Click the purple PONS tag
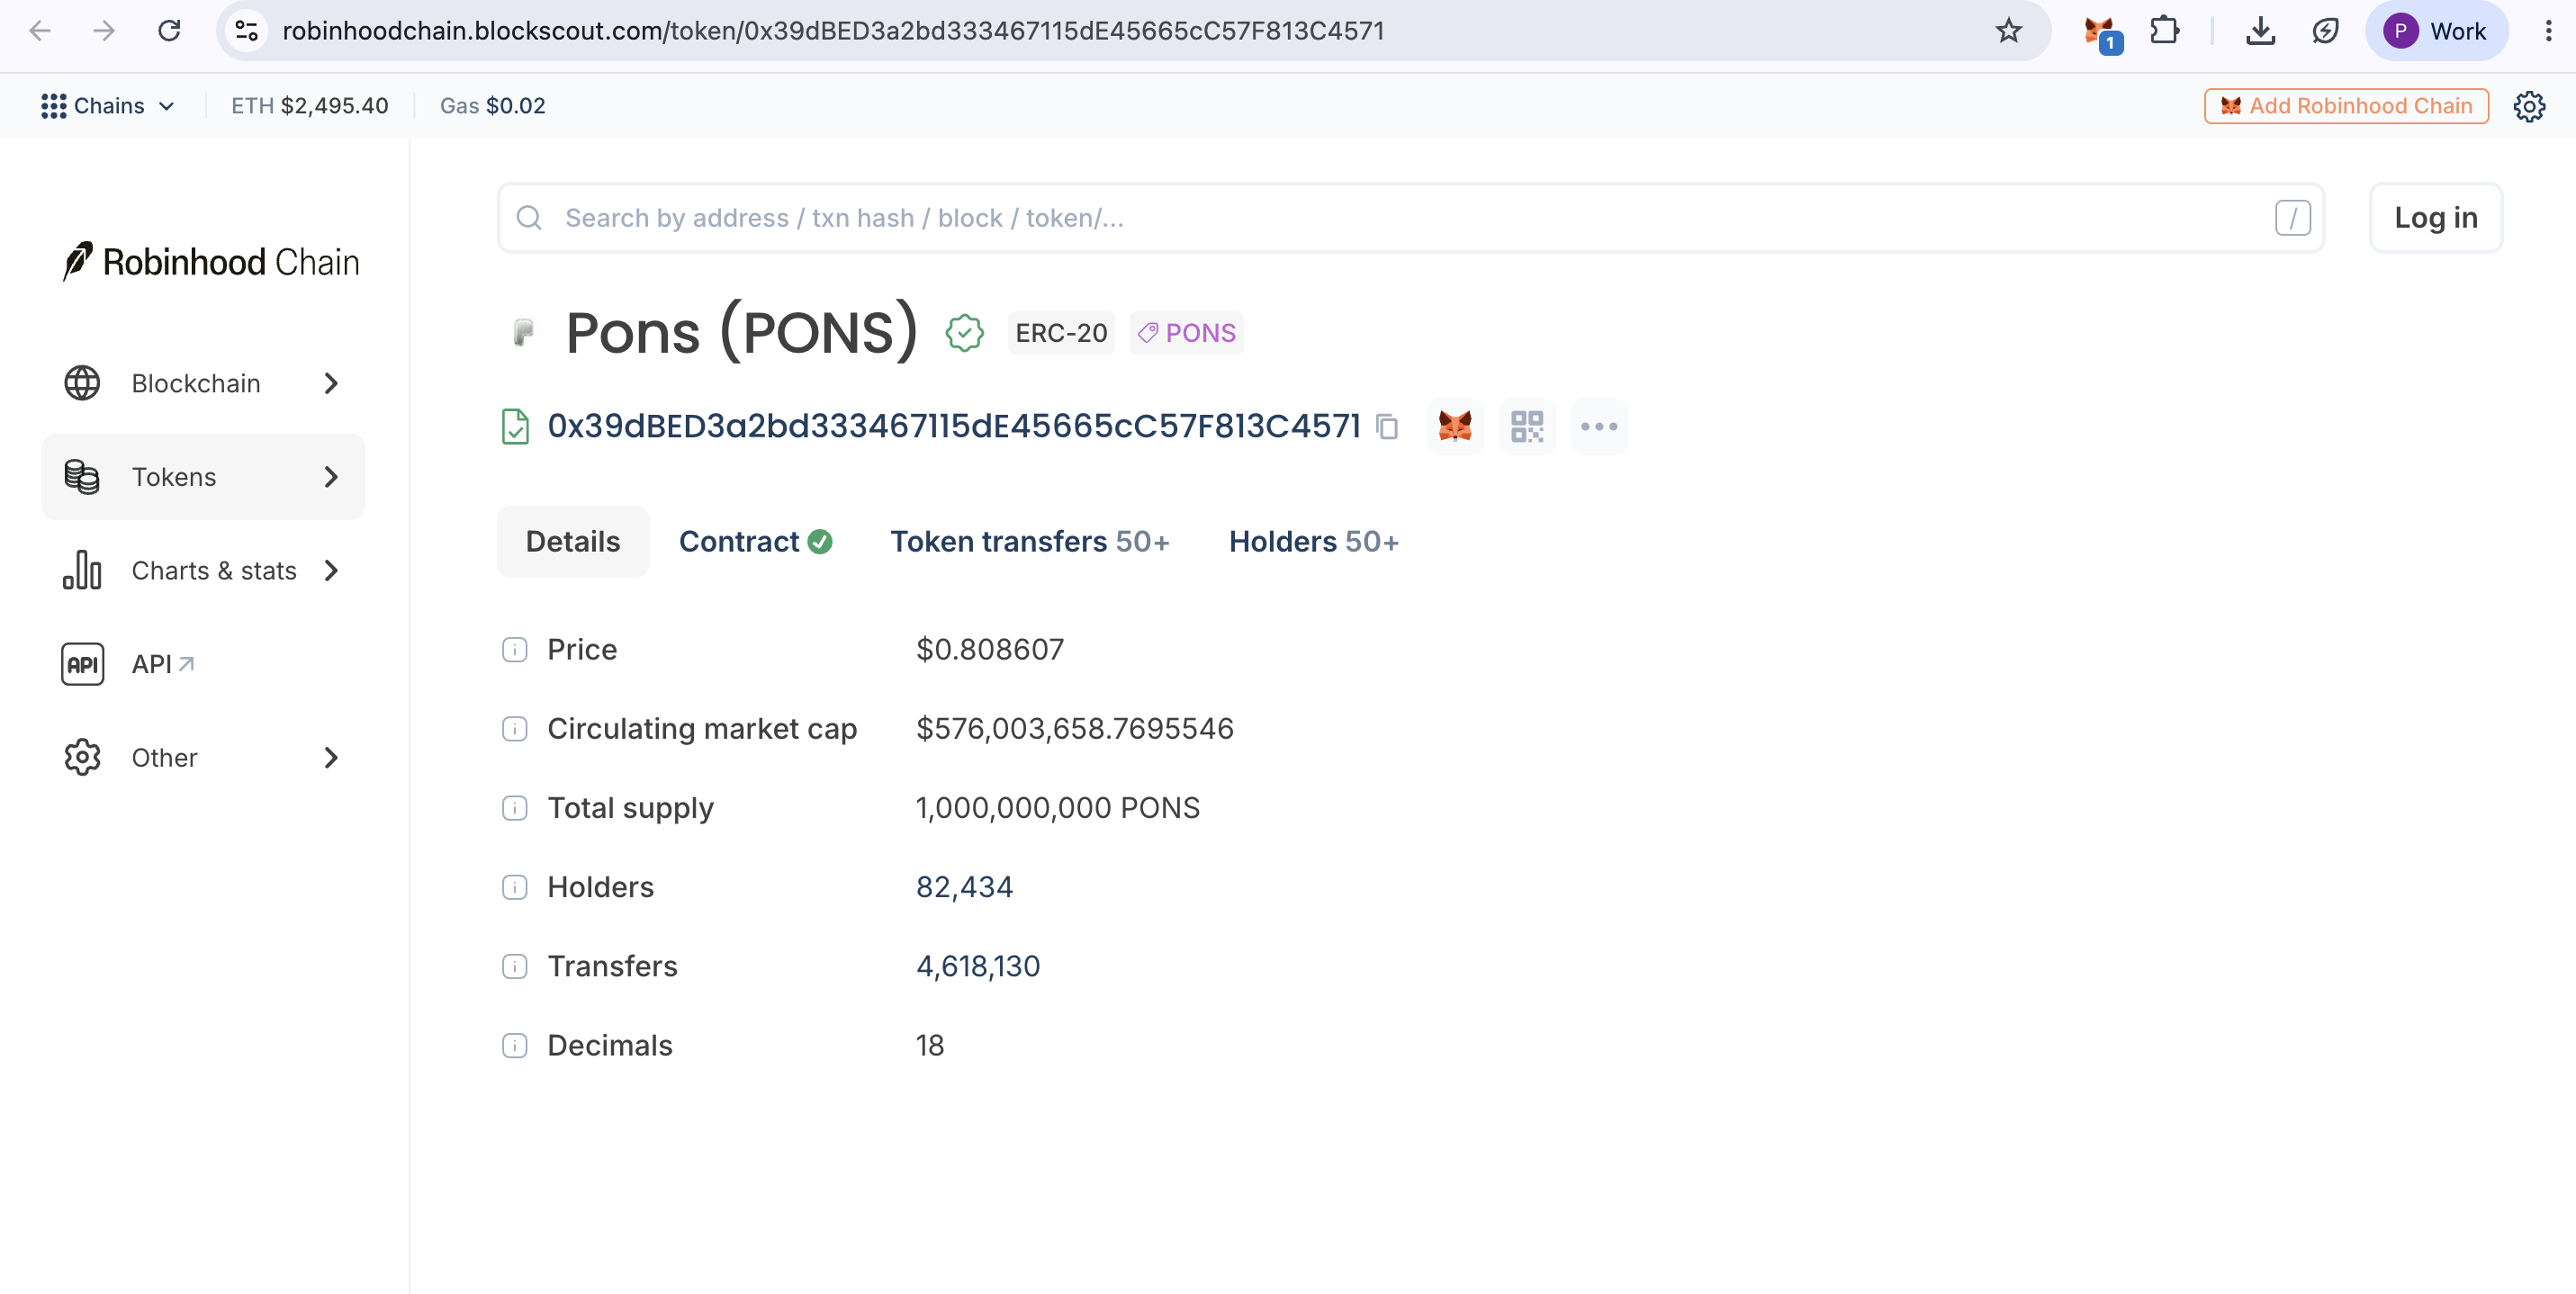Viewport: 2576px width, 1294px height. [x=1186, y=333]
